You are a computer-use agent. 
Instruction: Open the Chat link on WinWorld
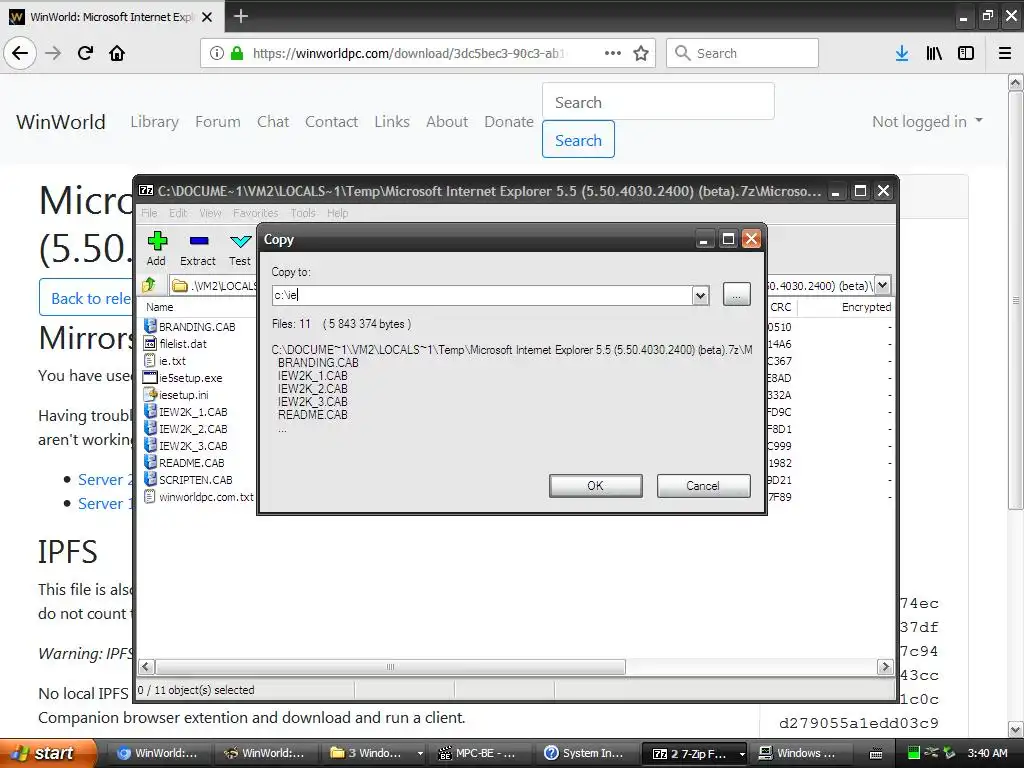point(273,121)
